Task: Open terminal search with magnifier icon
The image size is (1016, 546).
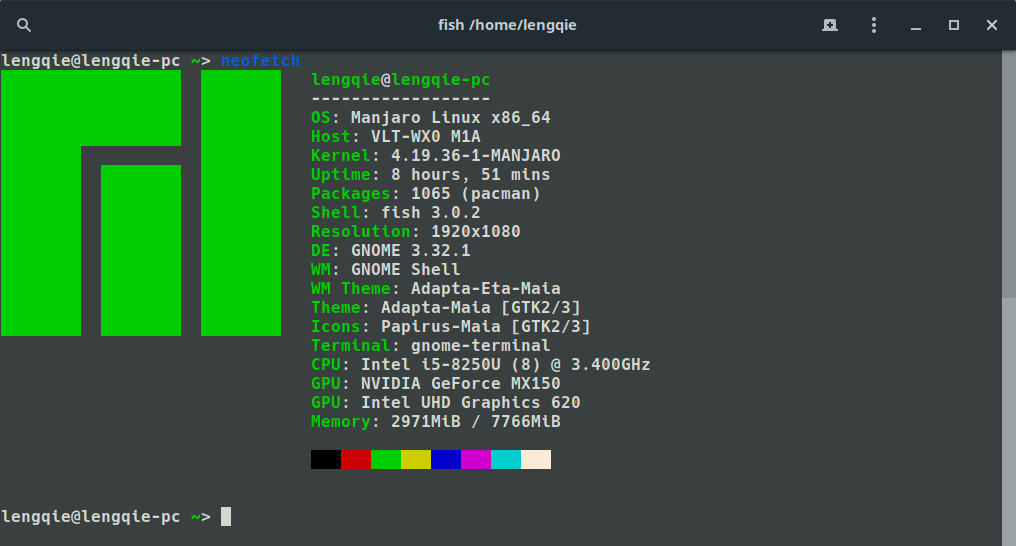Action: click(x=24, y=25)
